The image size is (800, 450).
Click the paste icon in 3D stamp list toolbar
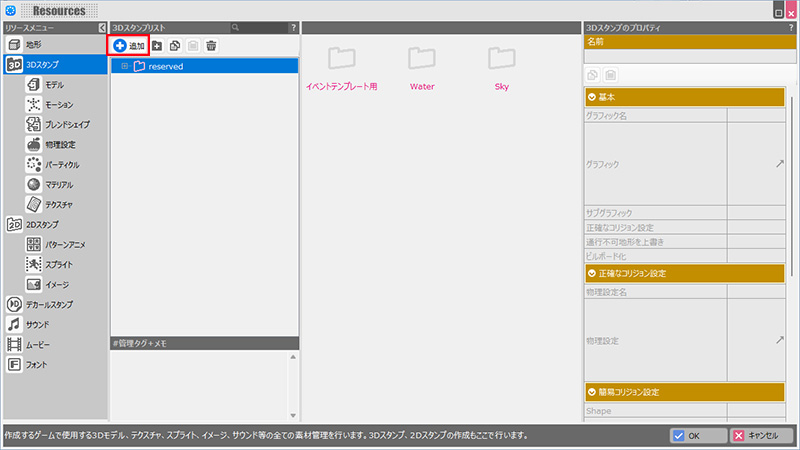point(193,46)
